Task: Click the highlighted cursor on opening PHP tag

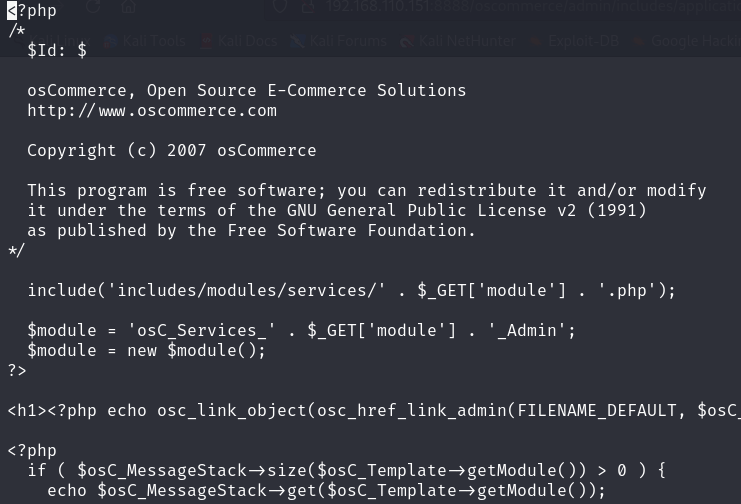Action: click(x=12, y=11)
